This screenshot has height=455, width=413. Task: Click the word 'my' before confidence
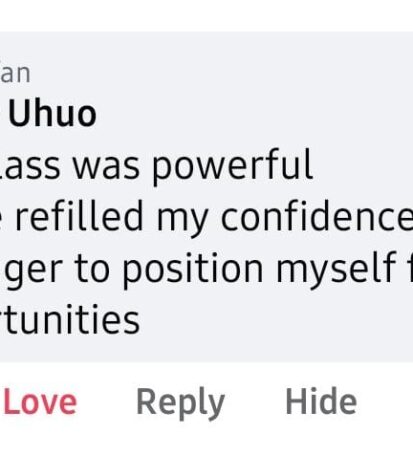point(182,220)
